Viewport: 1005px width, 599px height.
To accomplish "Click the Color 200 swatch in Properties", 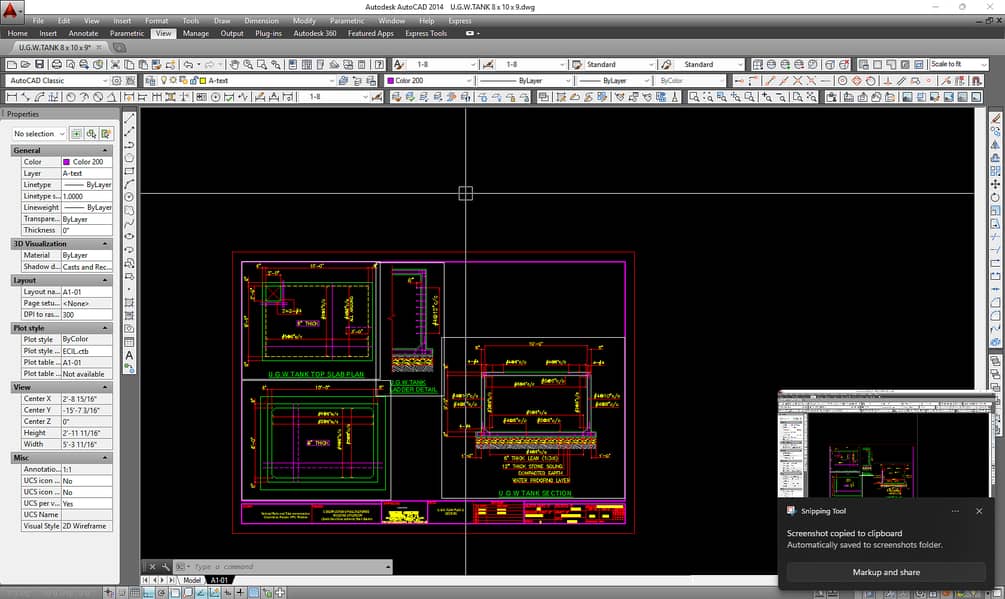I will tap(66, 162).
